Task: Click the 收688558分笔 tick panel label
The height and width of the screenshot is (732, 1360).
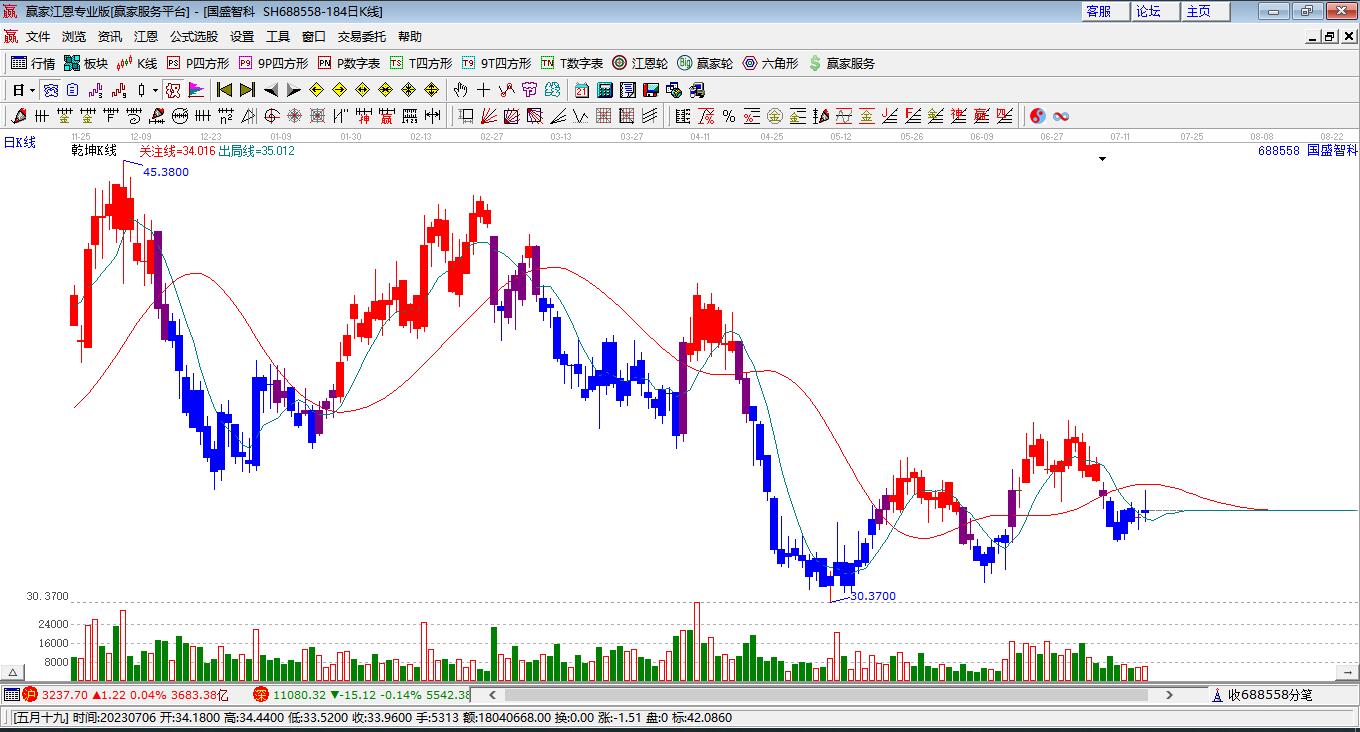Action: pos(1270,695)
